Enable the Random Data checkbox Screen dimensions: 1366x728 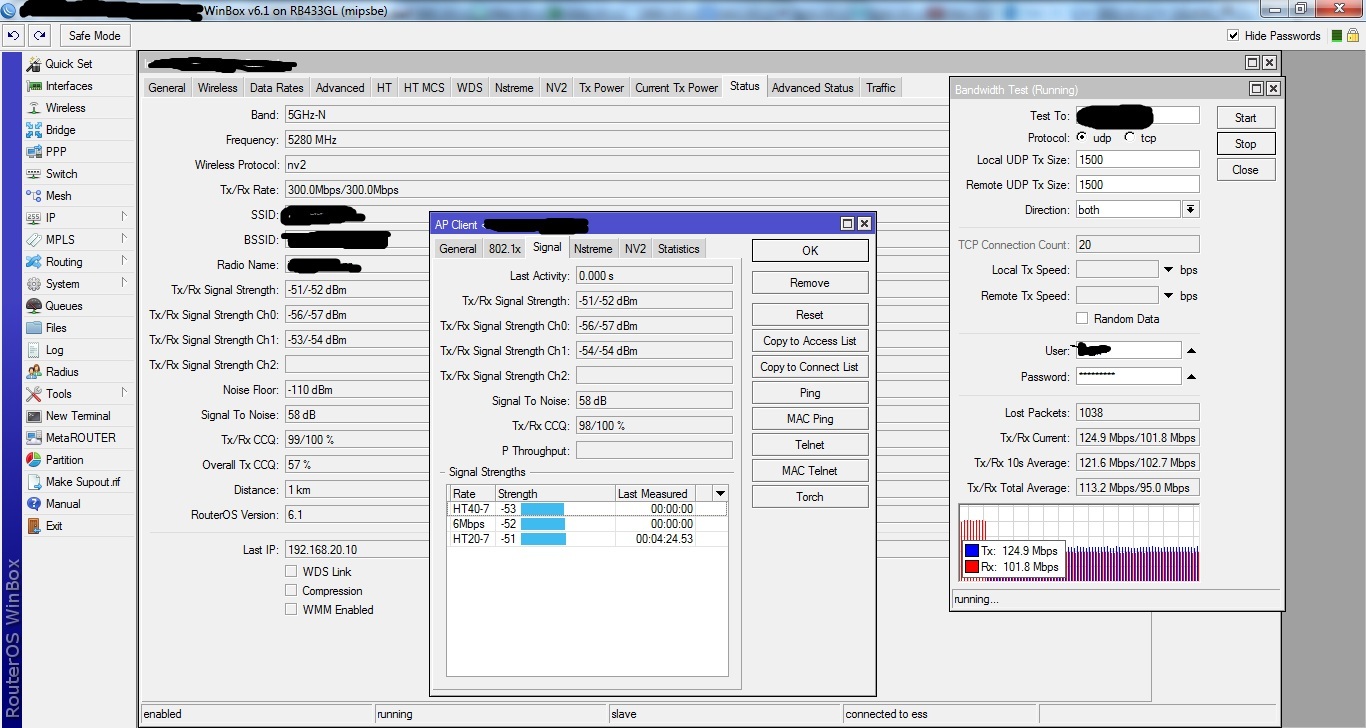1082,319
